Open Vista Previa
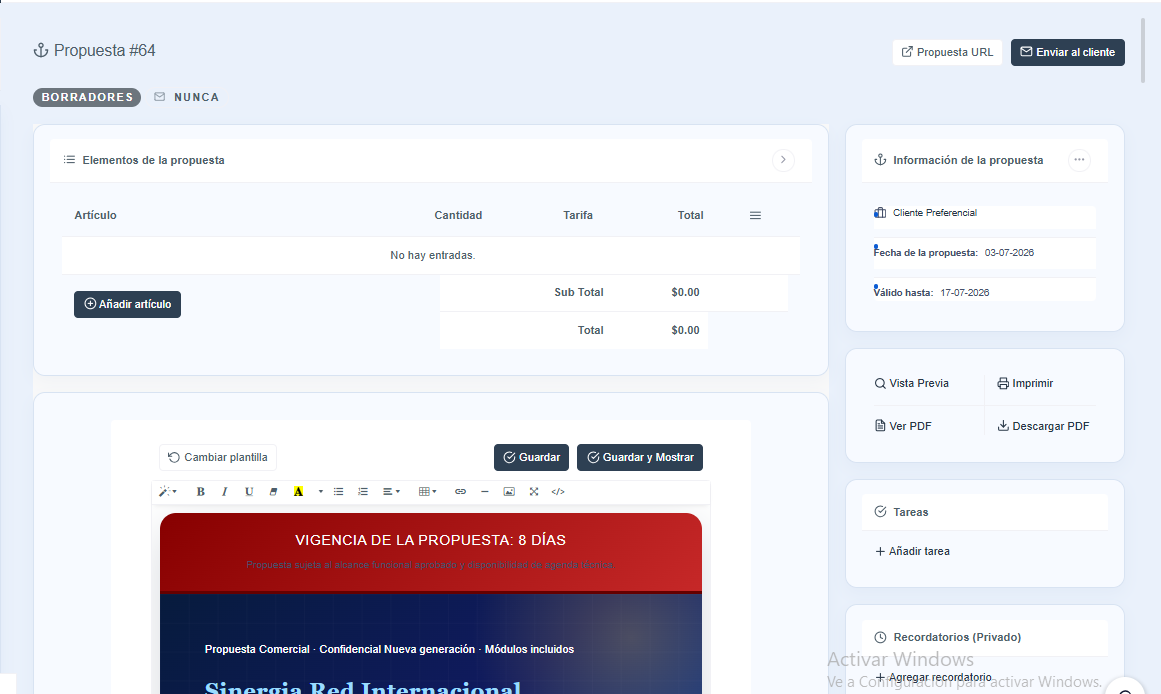The width and height of the screenshot is (1161, 694). (x=911, y=384)
